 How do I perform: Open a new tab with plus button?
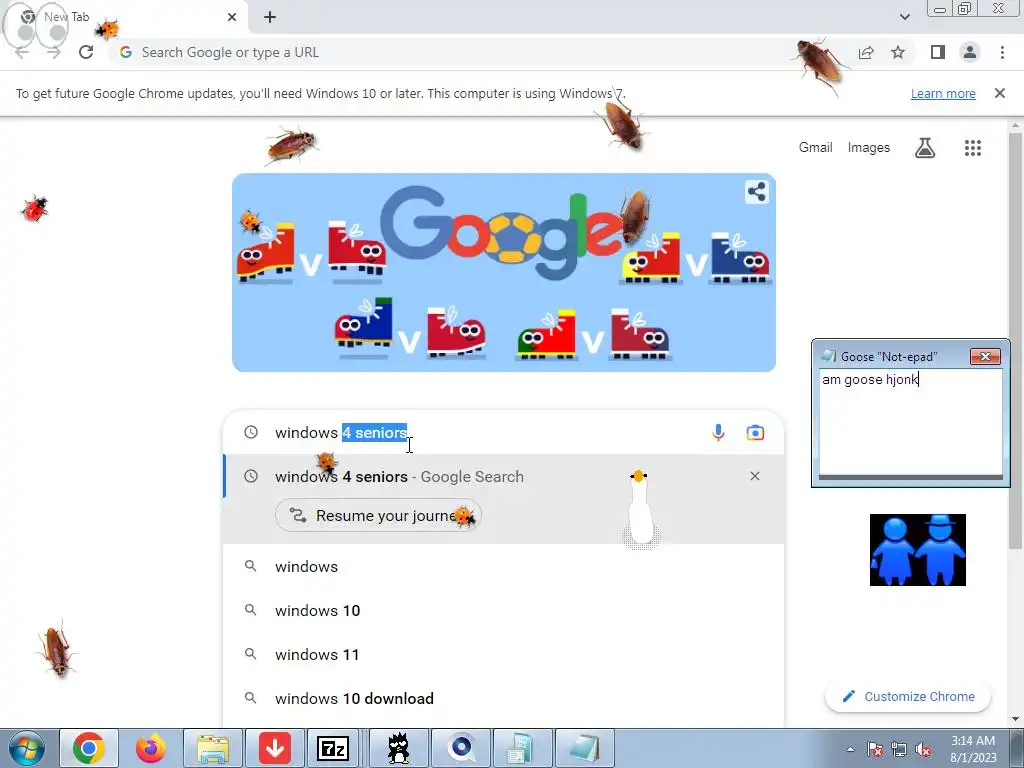pos(270,17)
